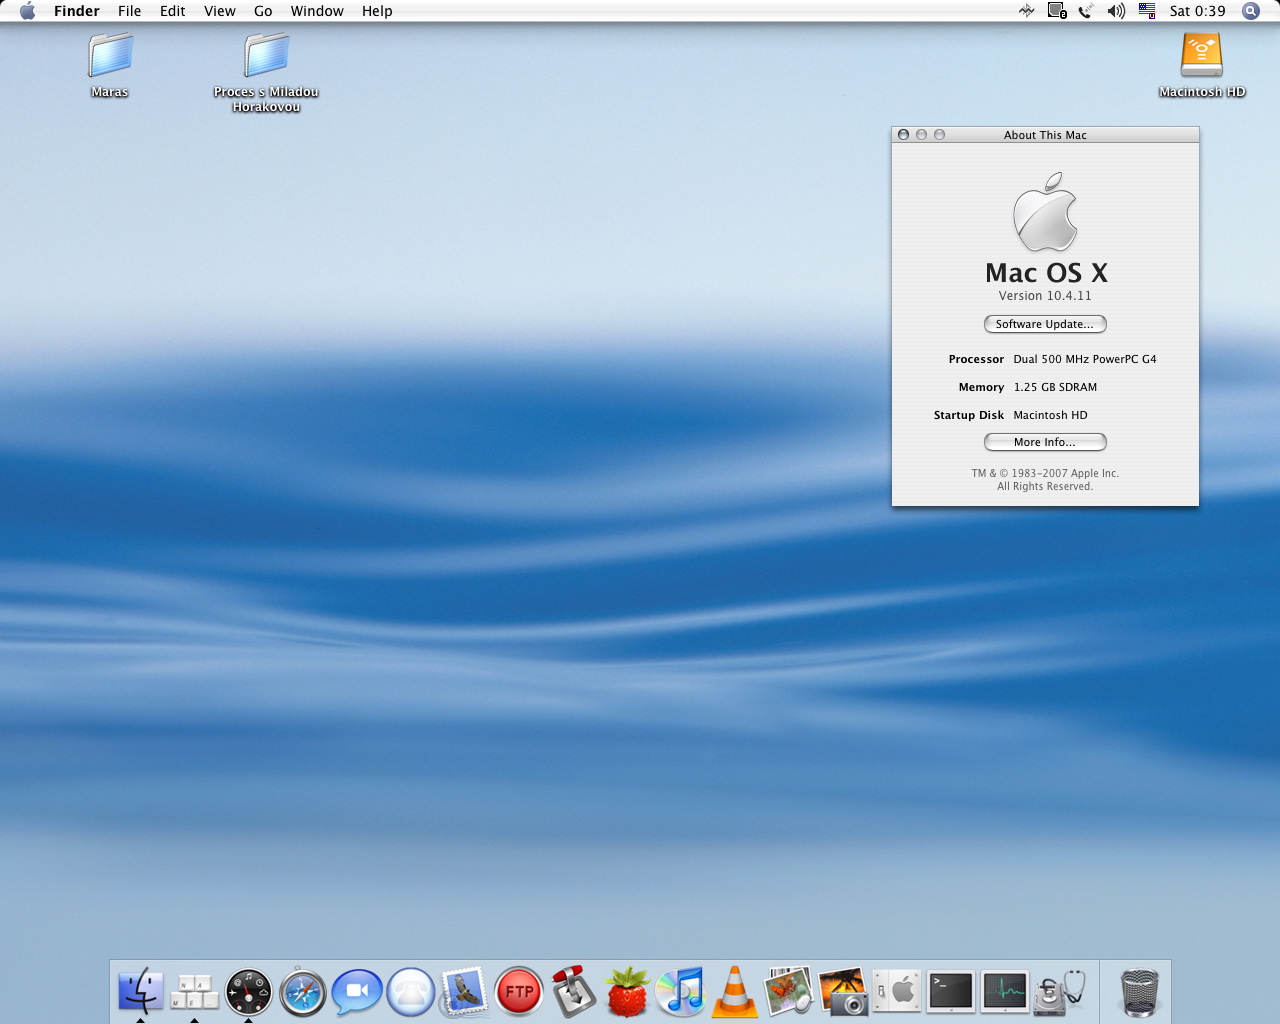Open iChat from the Dock
This screenshot has width=1280, height=1024.
(x=357, y=992)
